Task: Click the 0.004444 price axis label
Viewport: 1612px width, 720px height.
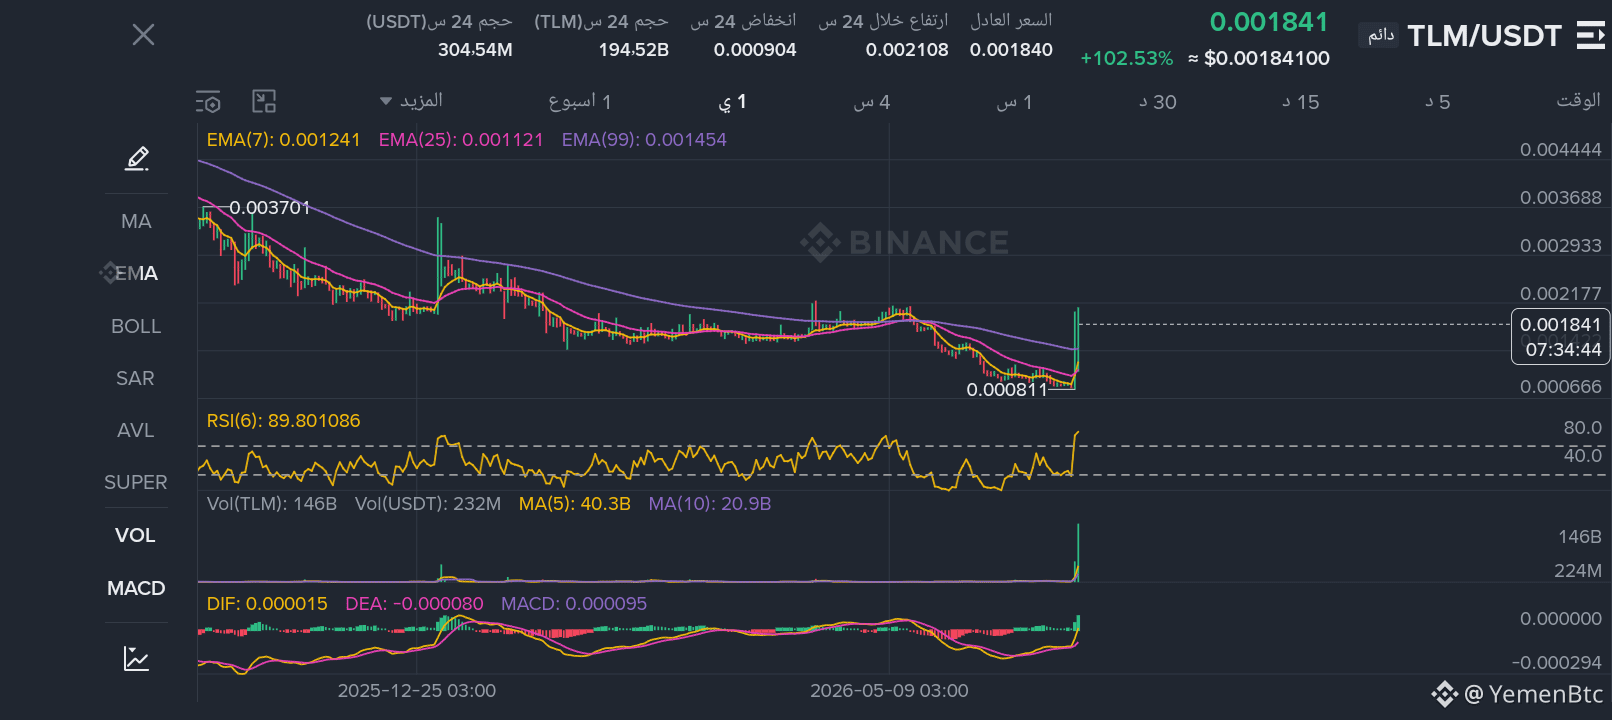Action: [x=1561, y=150]
